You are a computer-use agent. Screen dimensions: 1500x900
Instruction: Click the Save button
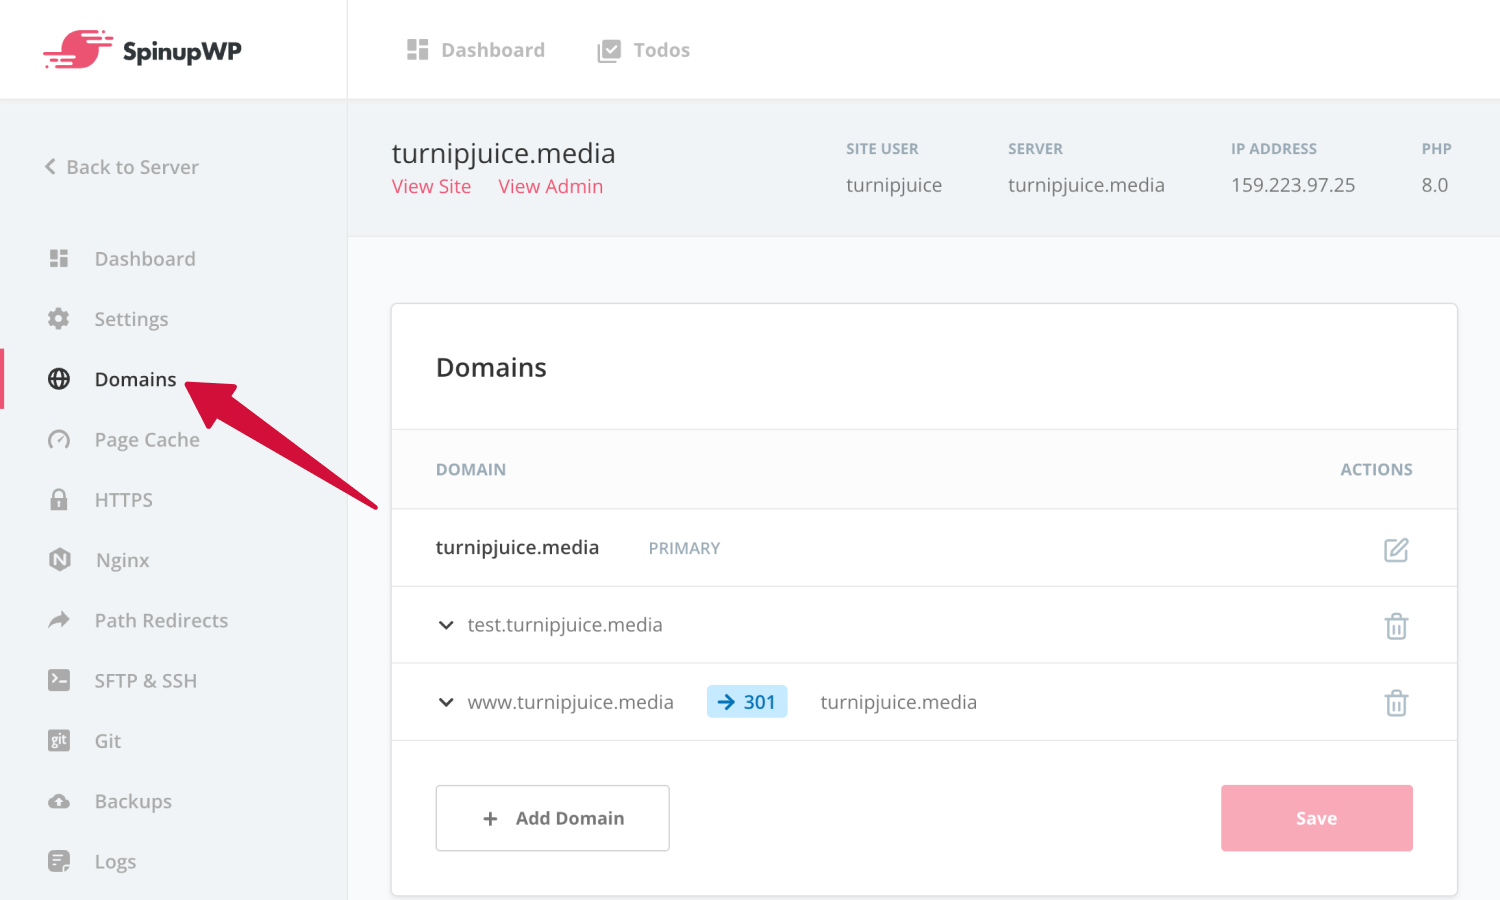[x=1316, y=818]
